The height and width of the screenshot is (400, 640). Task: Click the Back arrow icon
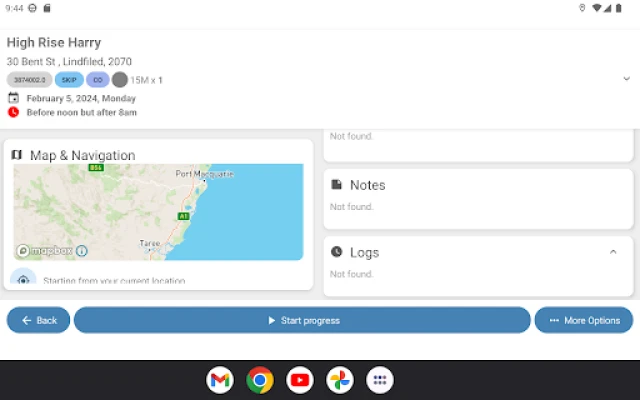[27, 320]
